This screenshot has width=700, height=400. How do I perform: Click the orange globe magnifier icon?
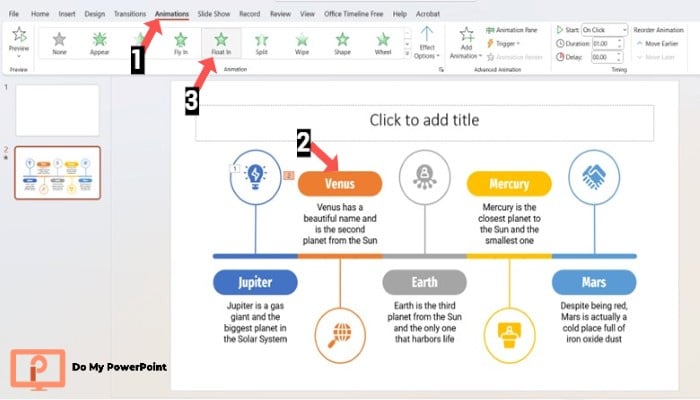tap(340, 335)
